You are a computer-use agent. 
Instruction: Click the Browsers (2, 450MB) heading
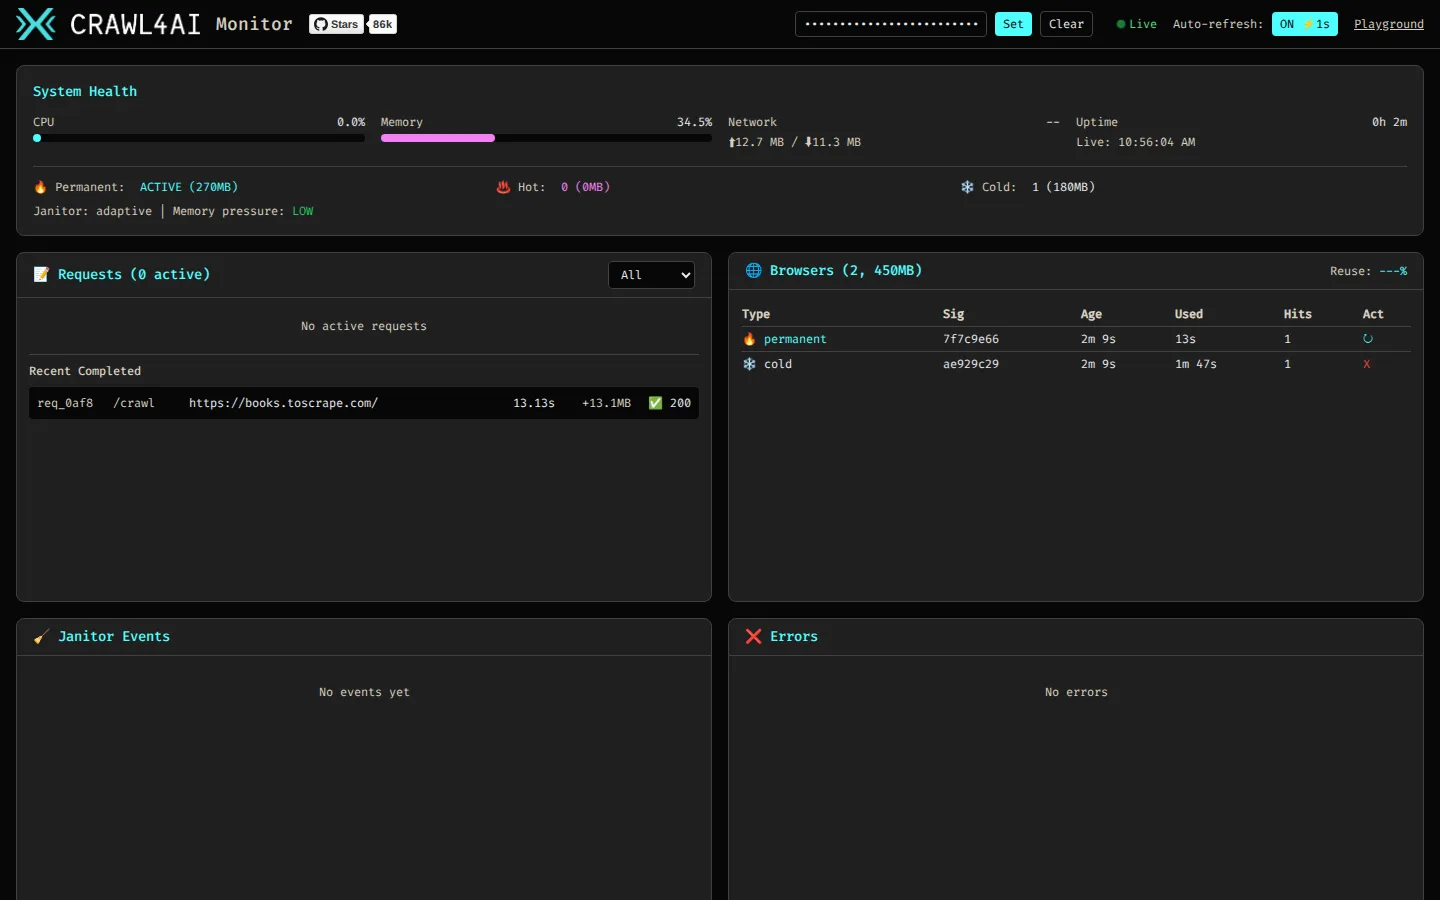pos(846,271)
